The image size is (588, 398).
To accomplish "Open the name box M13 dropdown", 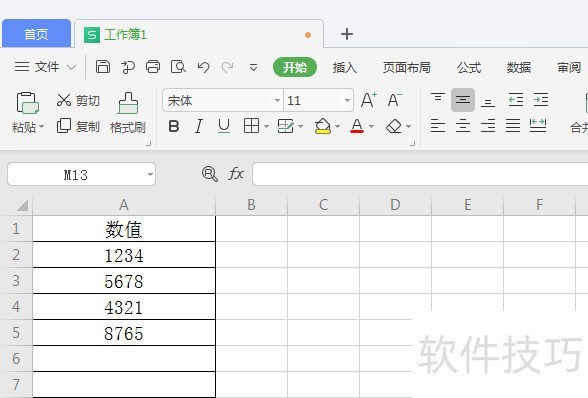I will pos(150,174).
